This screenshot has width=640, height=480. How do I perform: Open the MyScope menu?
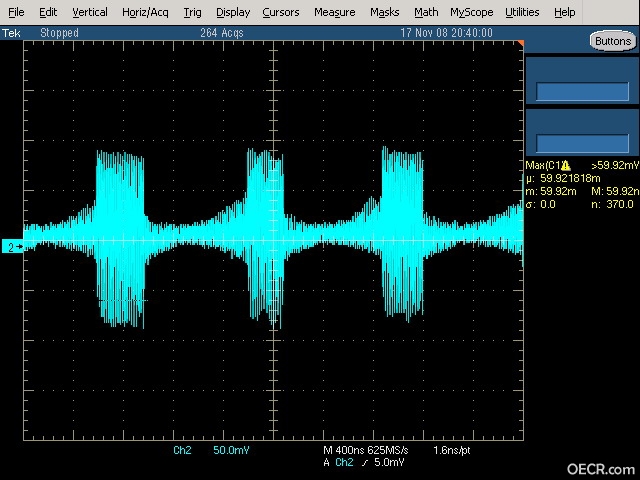[472, 12]
